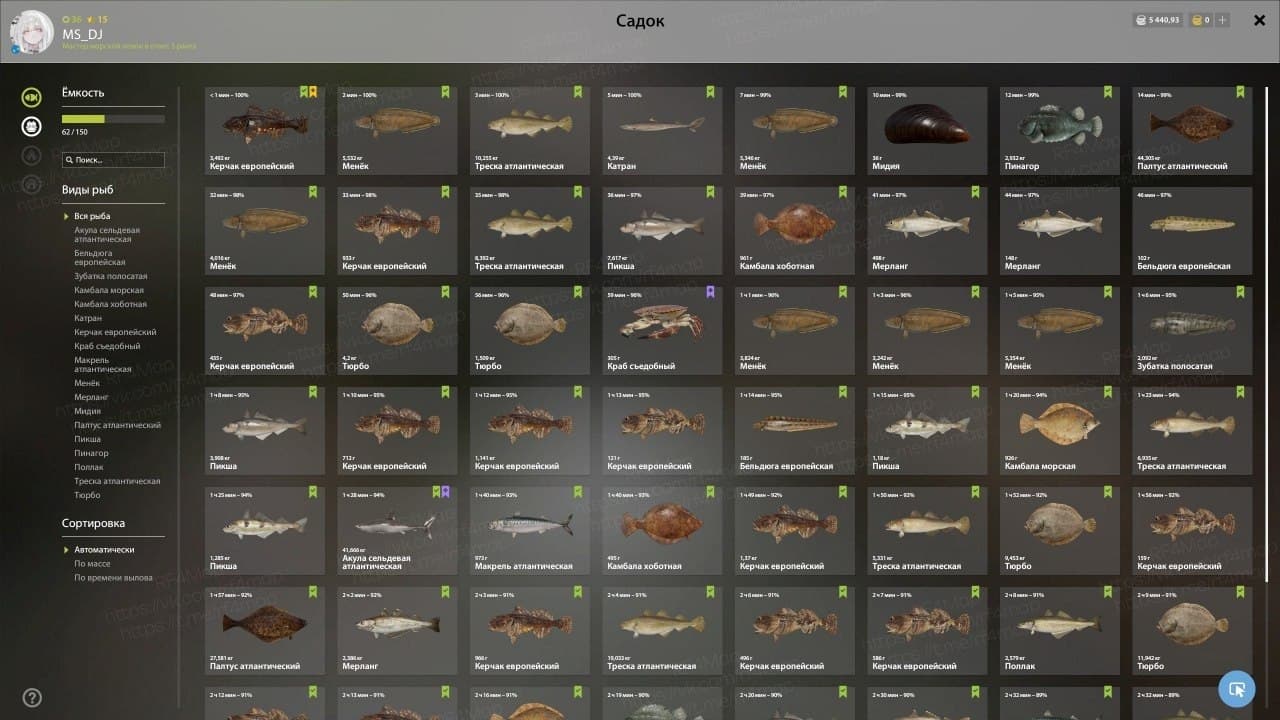1280x720 pixels.
Task: Filter by Акула сельдевая атлантическая in the species list
Action: point(107,235)
